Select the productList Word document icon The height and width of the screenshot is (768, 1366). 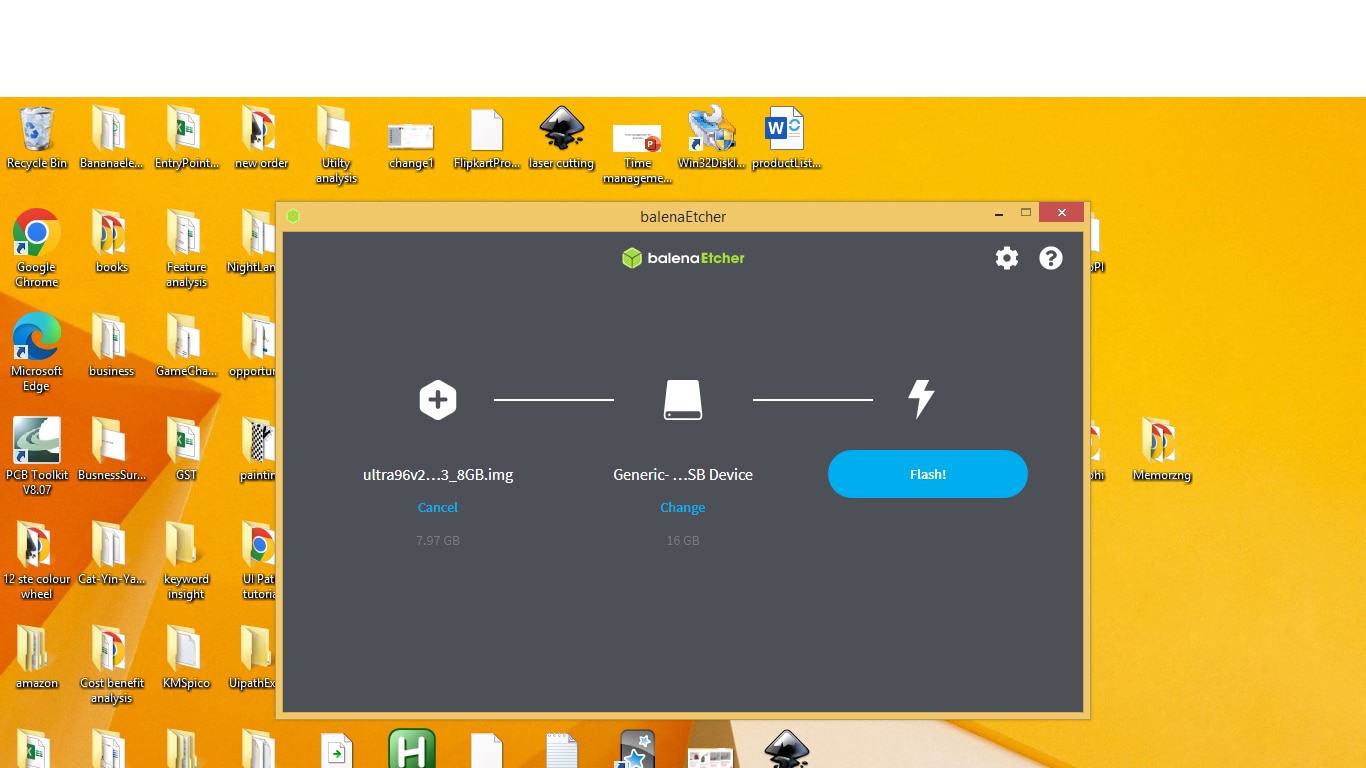(786, 138)
